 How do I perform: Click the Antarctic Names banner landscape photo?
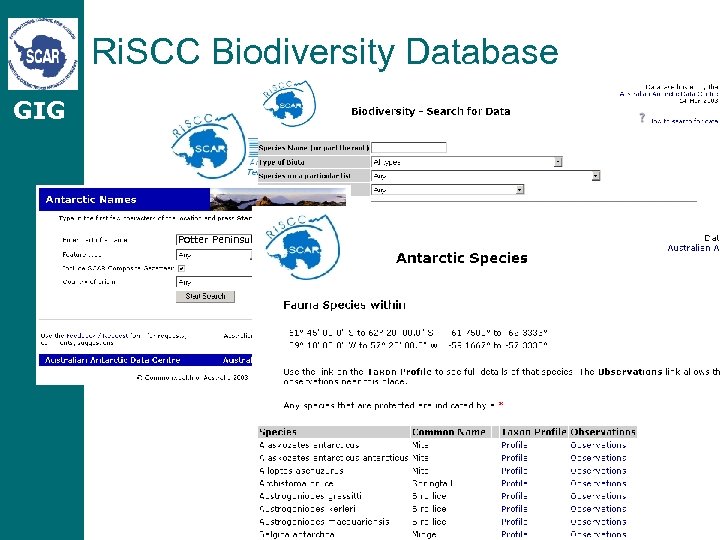click(278, 199)
